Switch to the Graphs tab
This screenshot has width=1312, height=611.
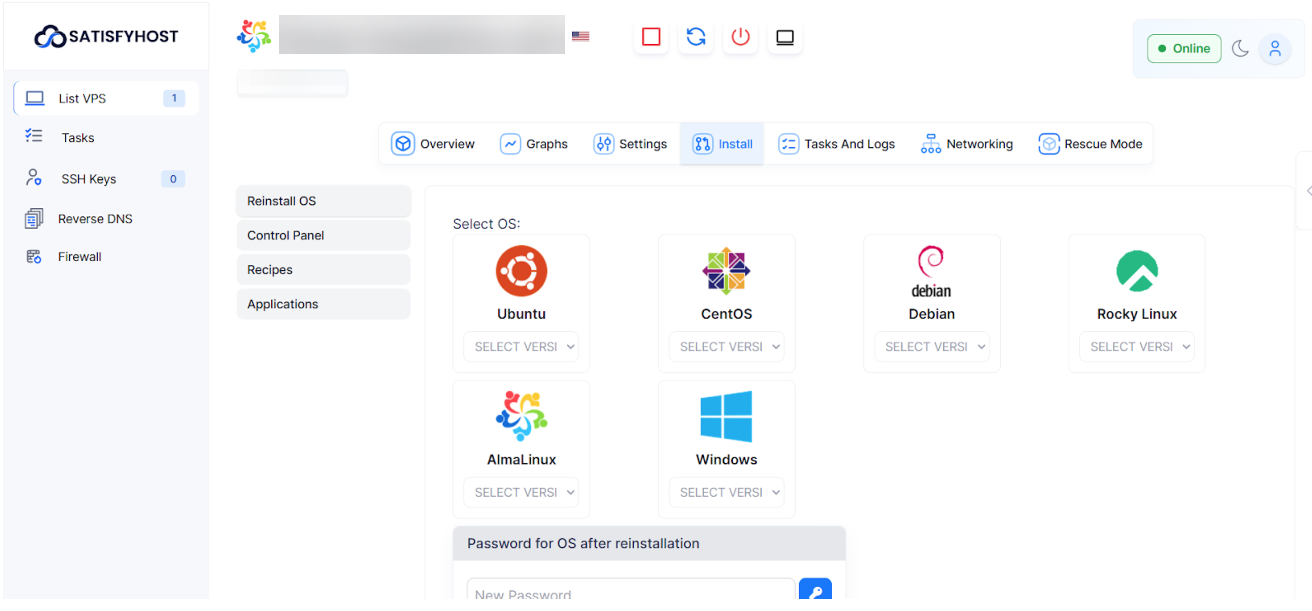[x=534, y=144]
